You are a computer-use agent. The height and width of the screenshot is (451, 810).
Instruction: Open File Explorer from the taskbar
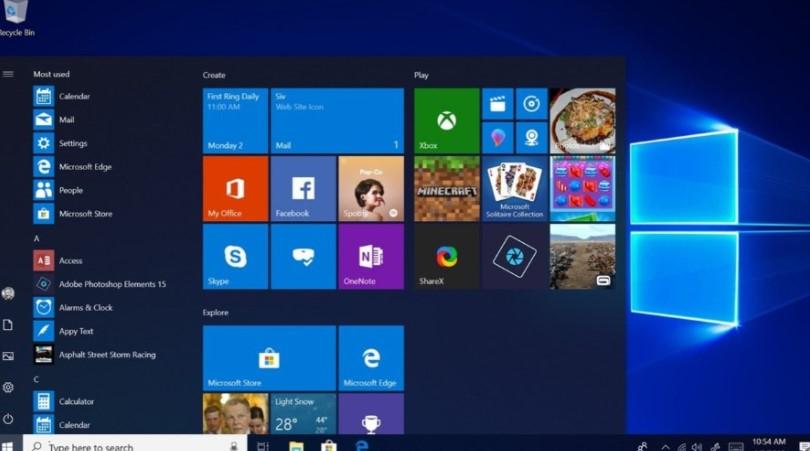[296, 446]
